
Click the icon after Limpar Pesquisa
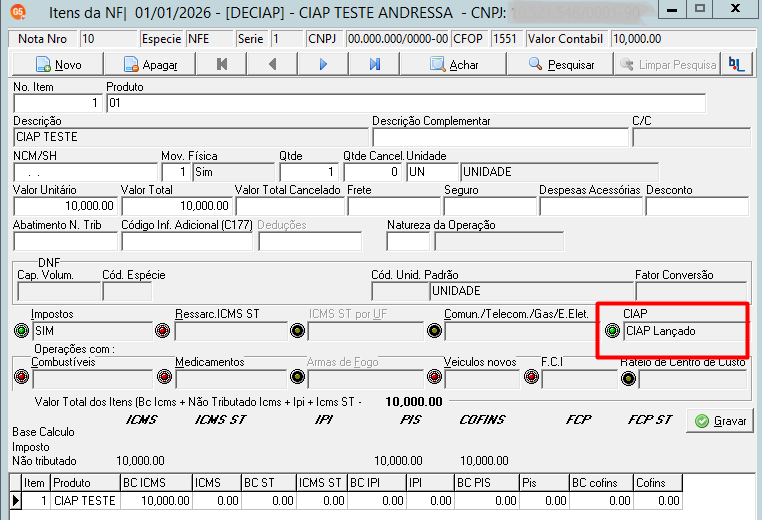point(737,65)
